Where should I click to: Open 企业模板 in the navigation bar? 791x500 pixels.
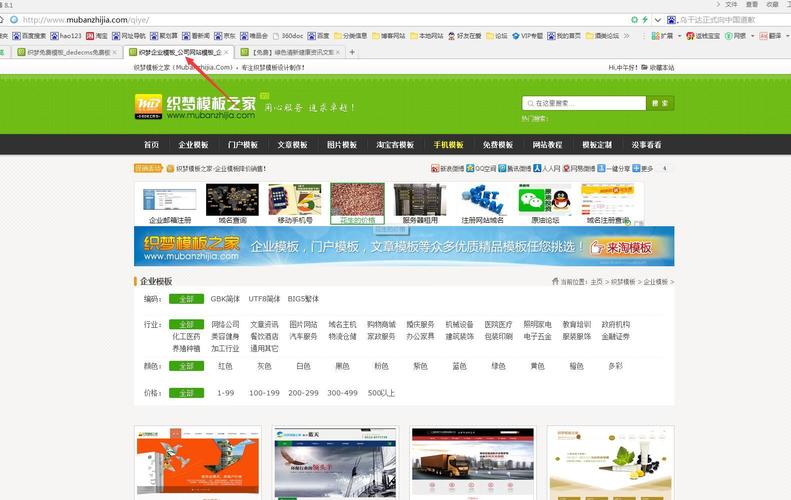[193, 144]
